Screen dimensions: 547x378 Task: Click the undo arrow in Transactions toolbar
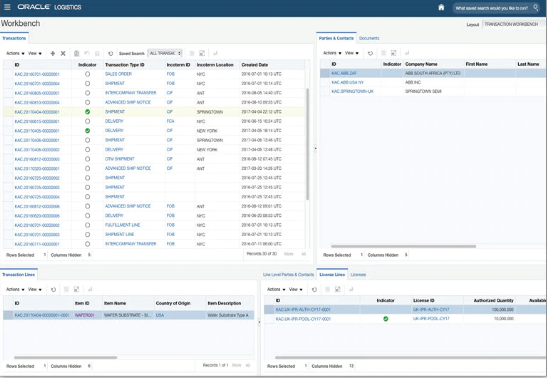[x=87, y=53]
